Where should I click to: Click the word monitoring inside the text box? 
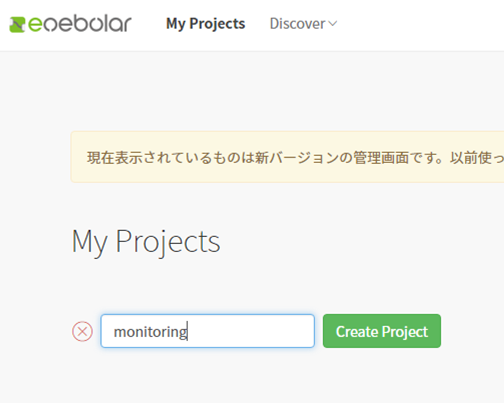(151, 332)
